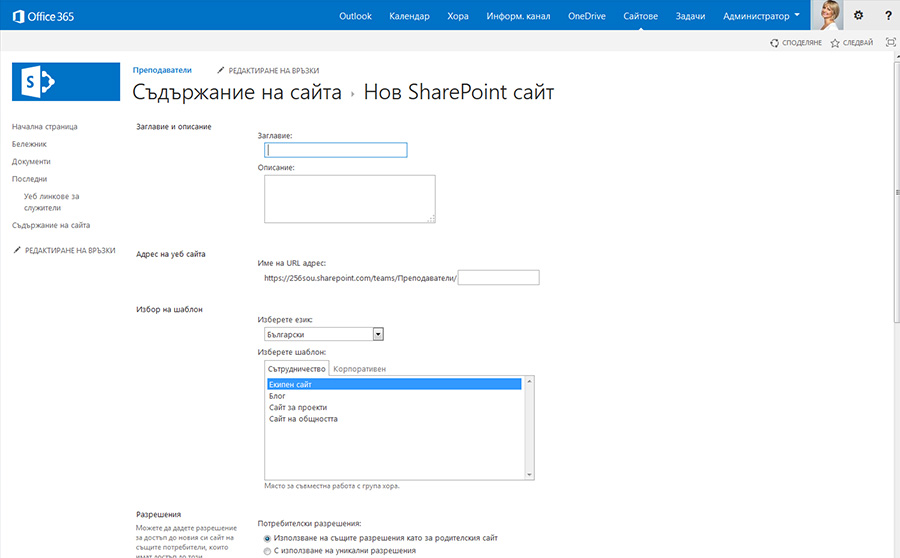This screenshot has height=558, width=900.
Task: Click the page vertical scrollbar
Action: [897, 192]
